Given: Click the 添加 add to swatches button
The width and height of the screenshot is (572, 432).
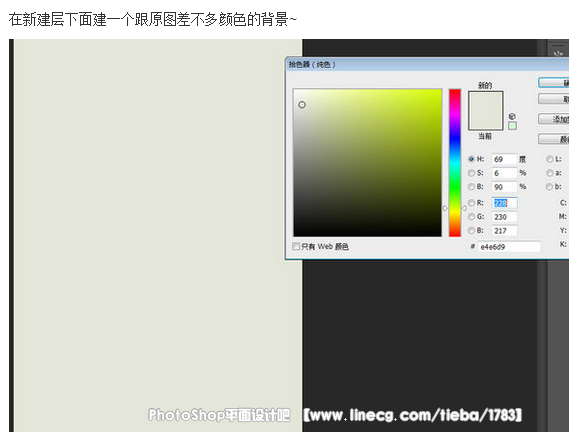Looking at the screenshot, I should 553,119.
